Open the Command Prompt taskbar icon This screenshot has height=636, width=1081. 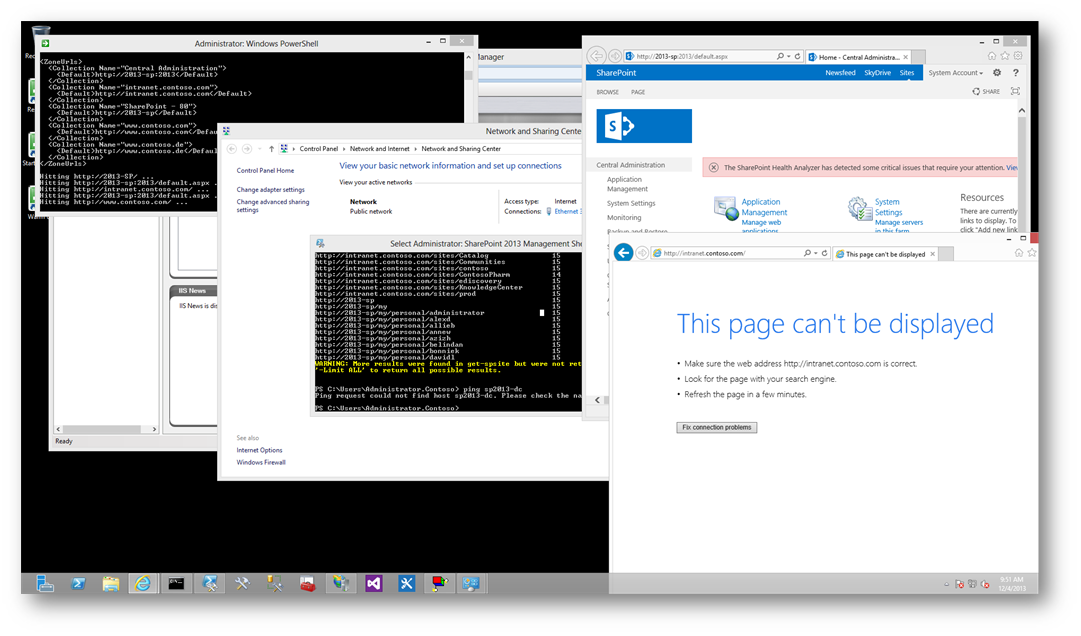(x=176, y=584)
